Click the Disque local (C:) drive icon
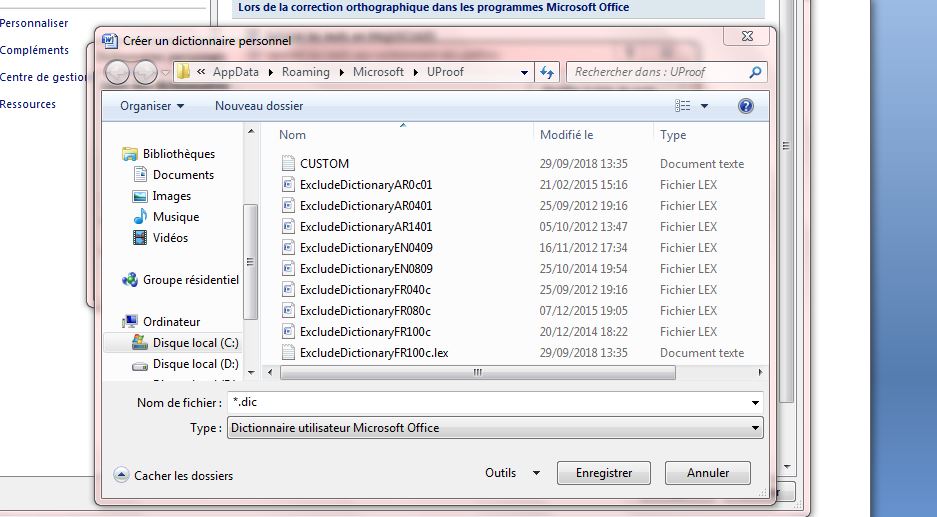 [140, 342]
